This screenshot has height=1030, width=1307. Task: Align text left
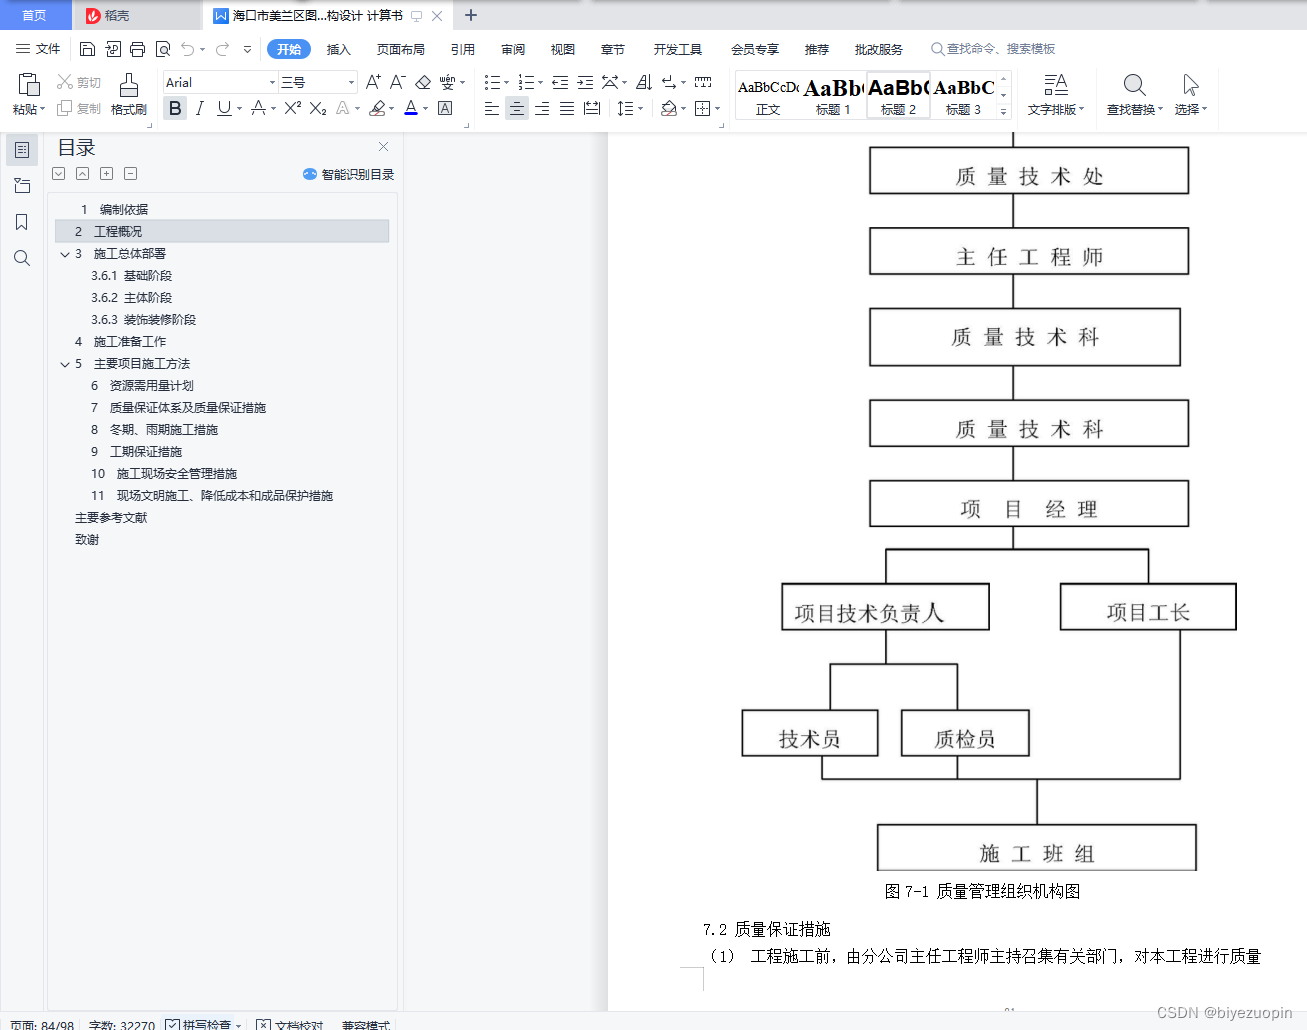[492, 108]
